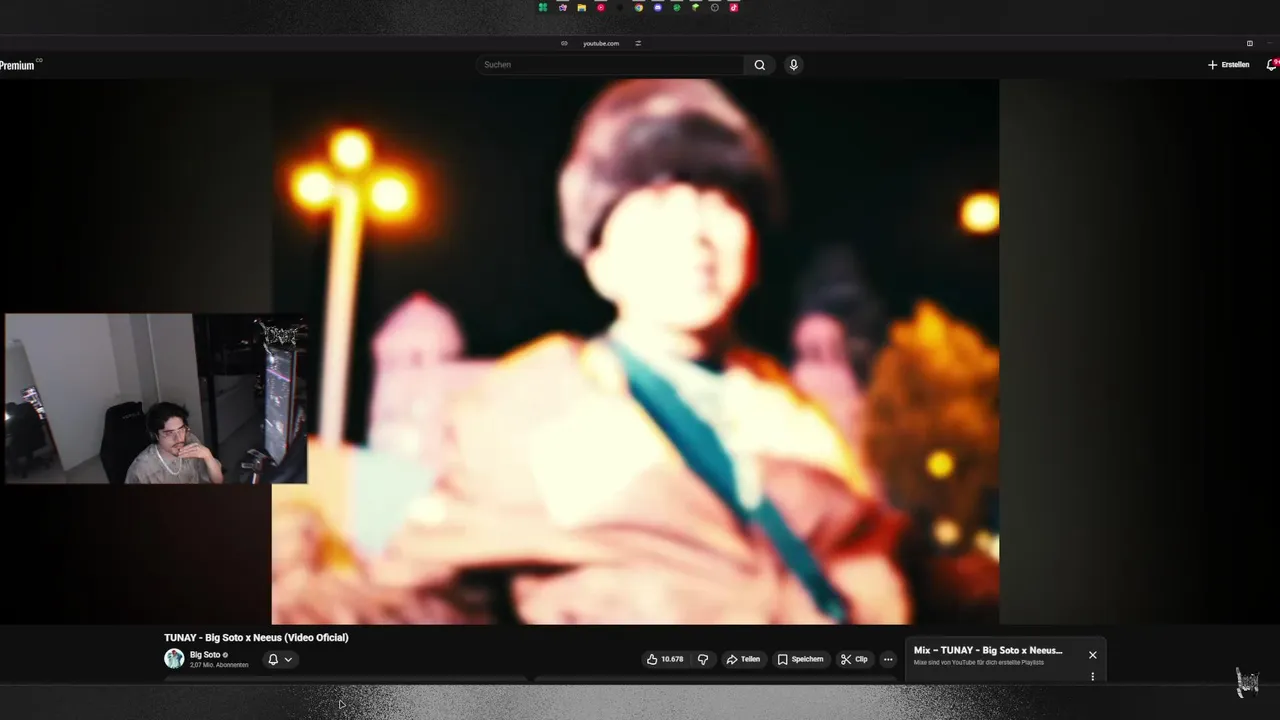Open the green circular app in dock
Screen dimensions: 1280x720
[x=677, y=7]
